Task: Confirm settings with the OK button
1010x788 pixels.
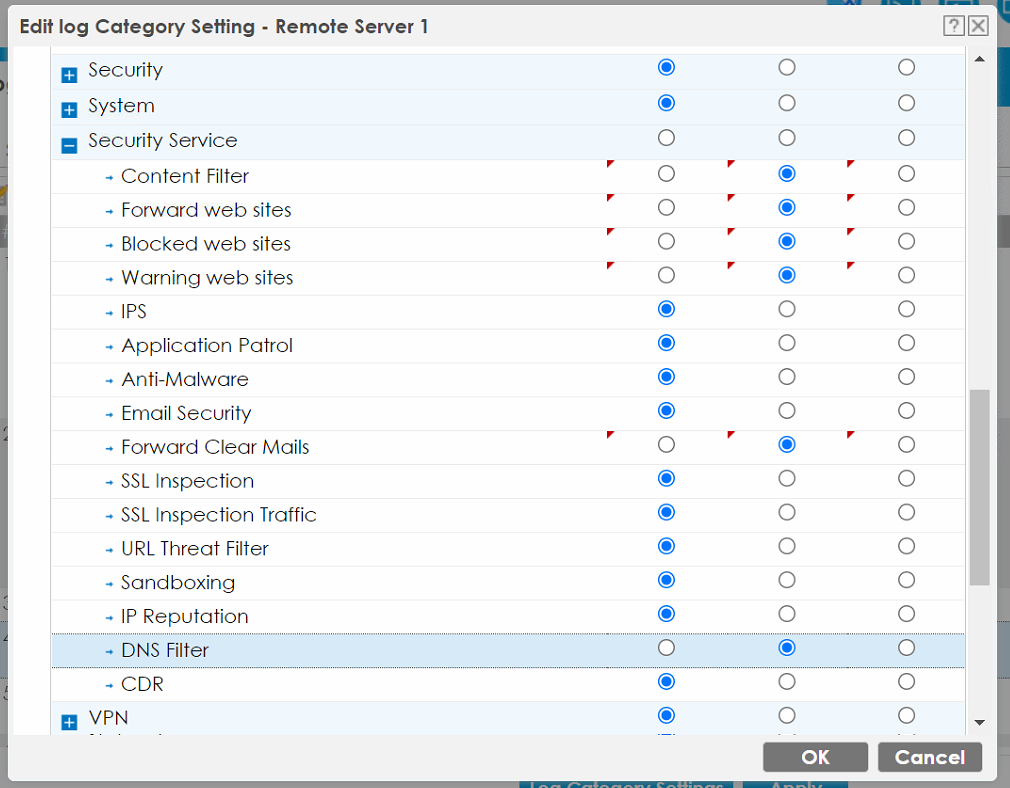Action: [x=815, y=757]
